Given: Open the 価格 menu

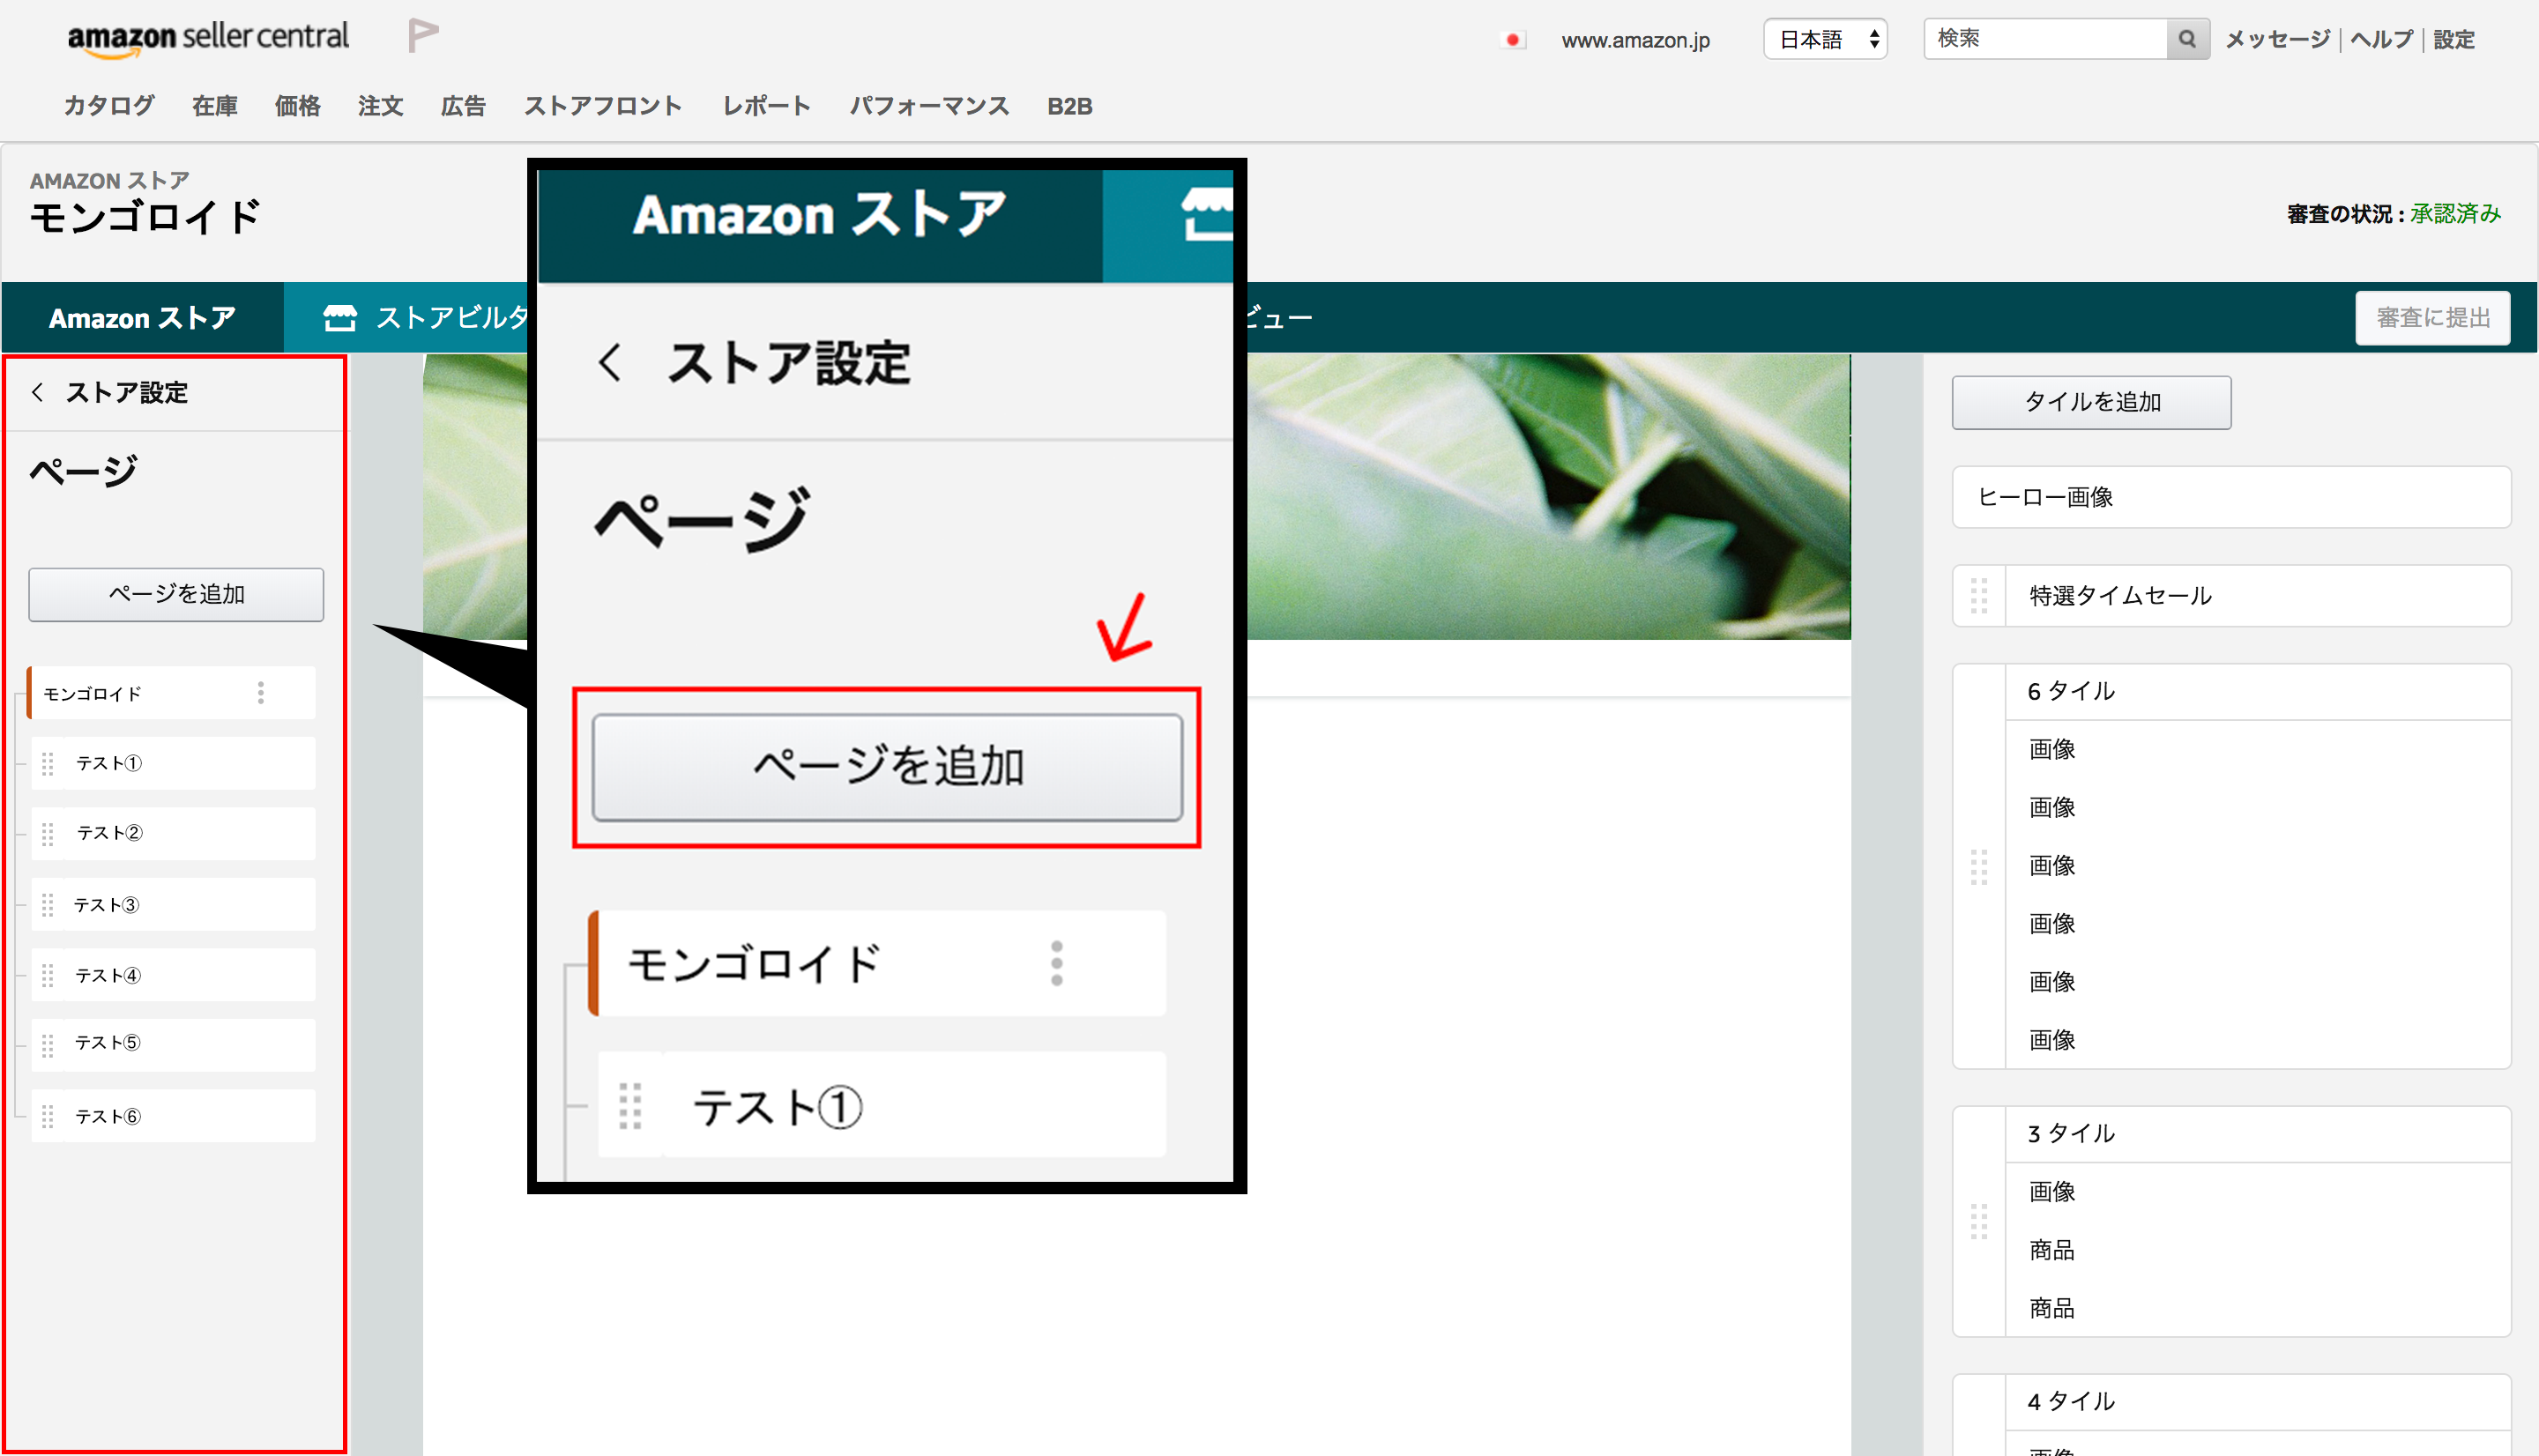Looking at the screenshot, I should 298,106.
